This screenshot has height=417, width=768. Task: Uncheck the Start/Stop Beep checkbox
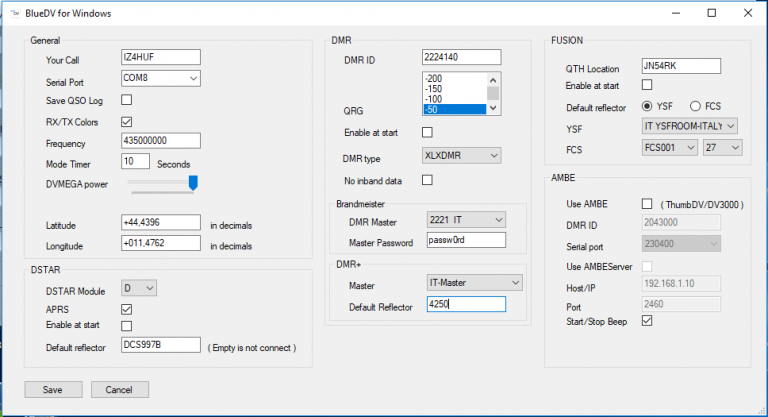click(647, 321)
